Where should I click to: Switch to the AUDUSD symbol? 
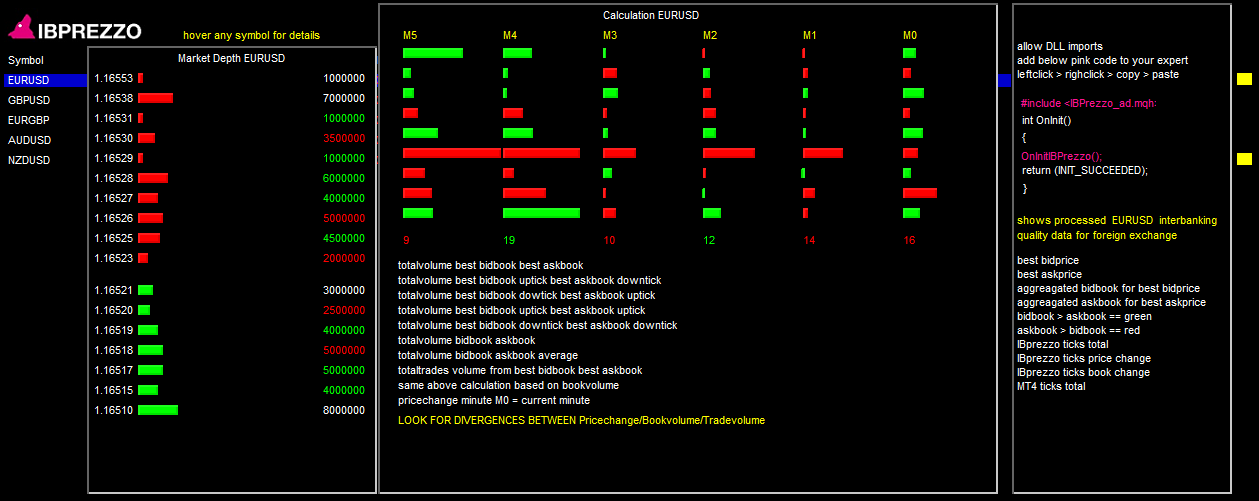(x=29, y=140)
